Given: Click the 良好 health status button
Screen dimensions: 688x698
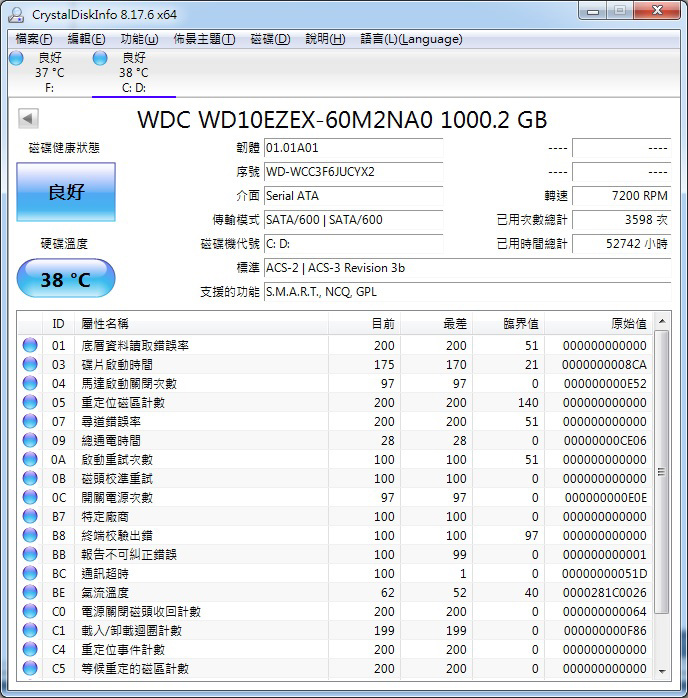Looking at the screenshot, I should point(66,192).
